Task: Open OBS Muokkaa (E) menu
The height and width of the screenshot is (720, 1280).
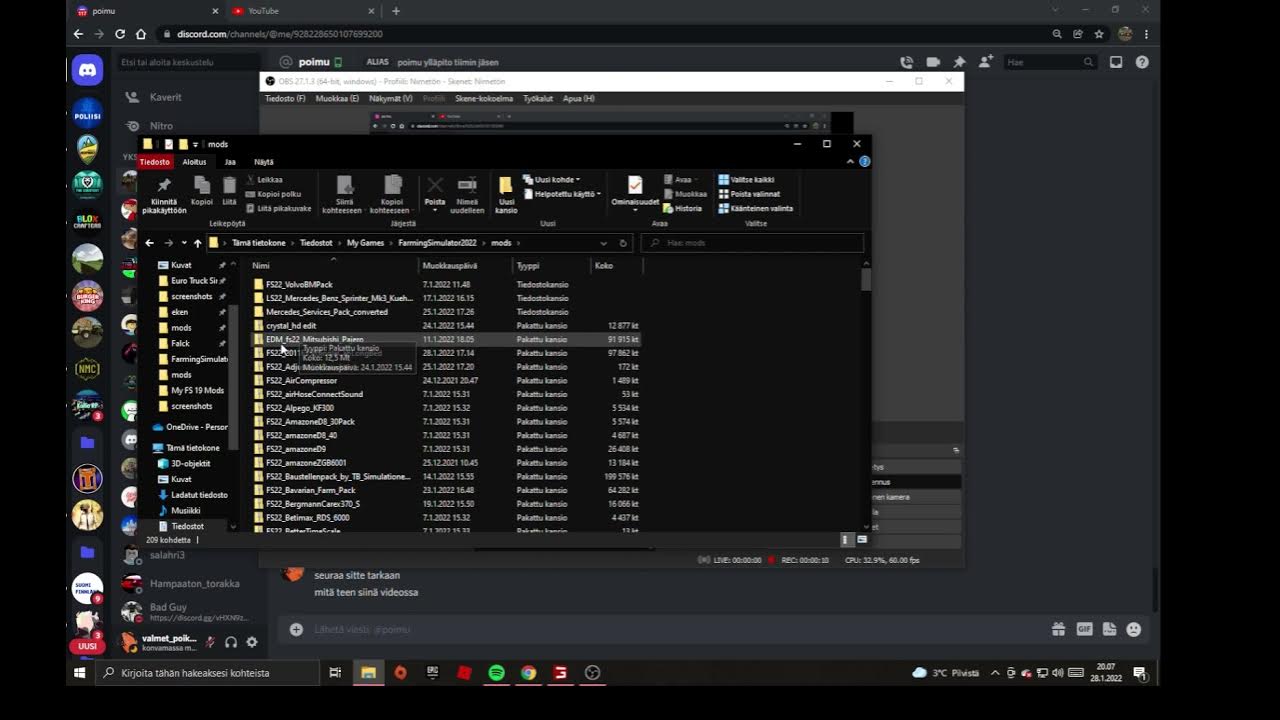Action: click(337, 99)
